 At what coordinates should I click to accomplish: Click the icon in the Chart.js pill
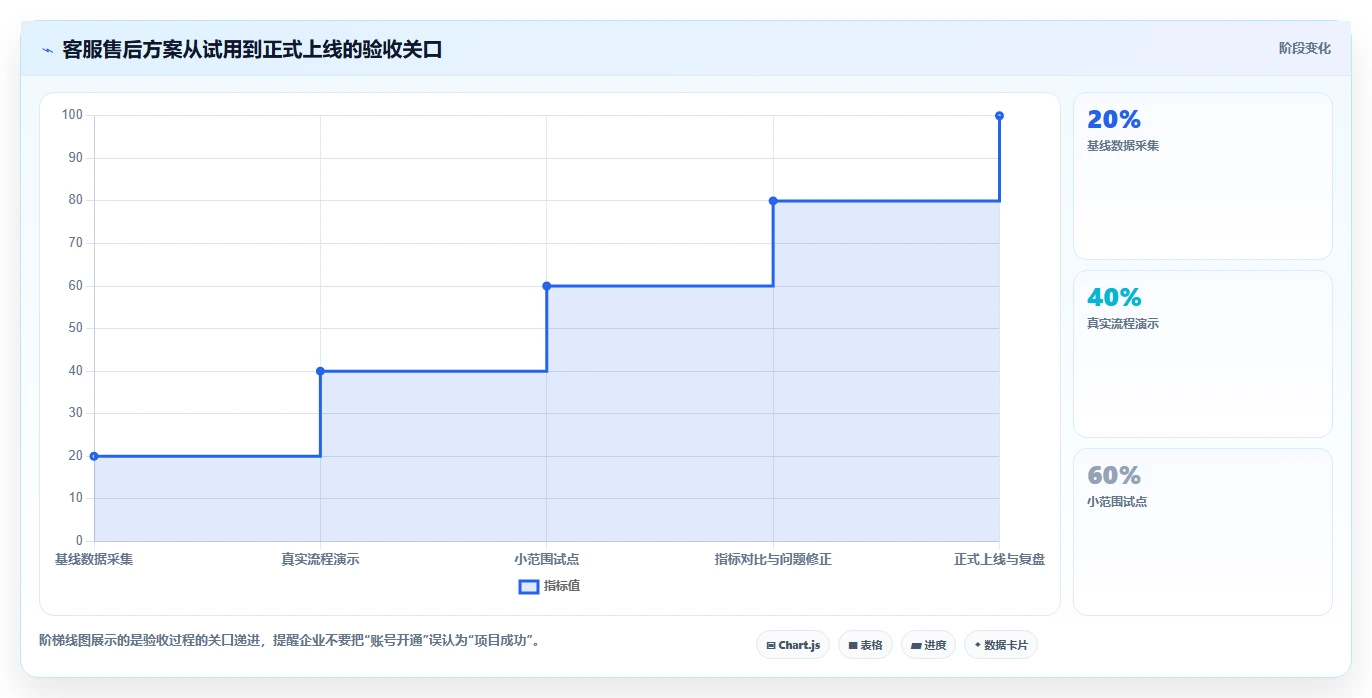tap(771, 646)
